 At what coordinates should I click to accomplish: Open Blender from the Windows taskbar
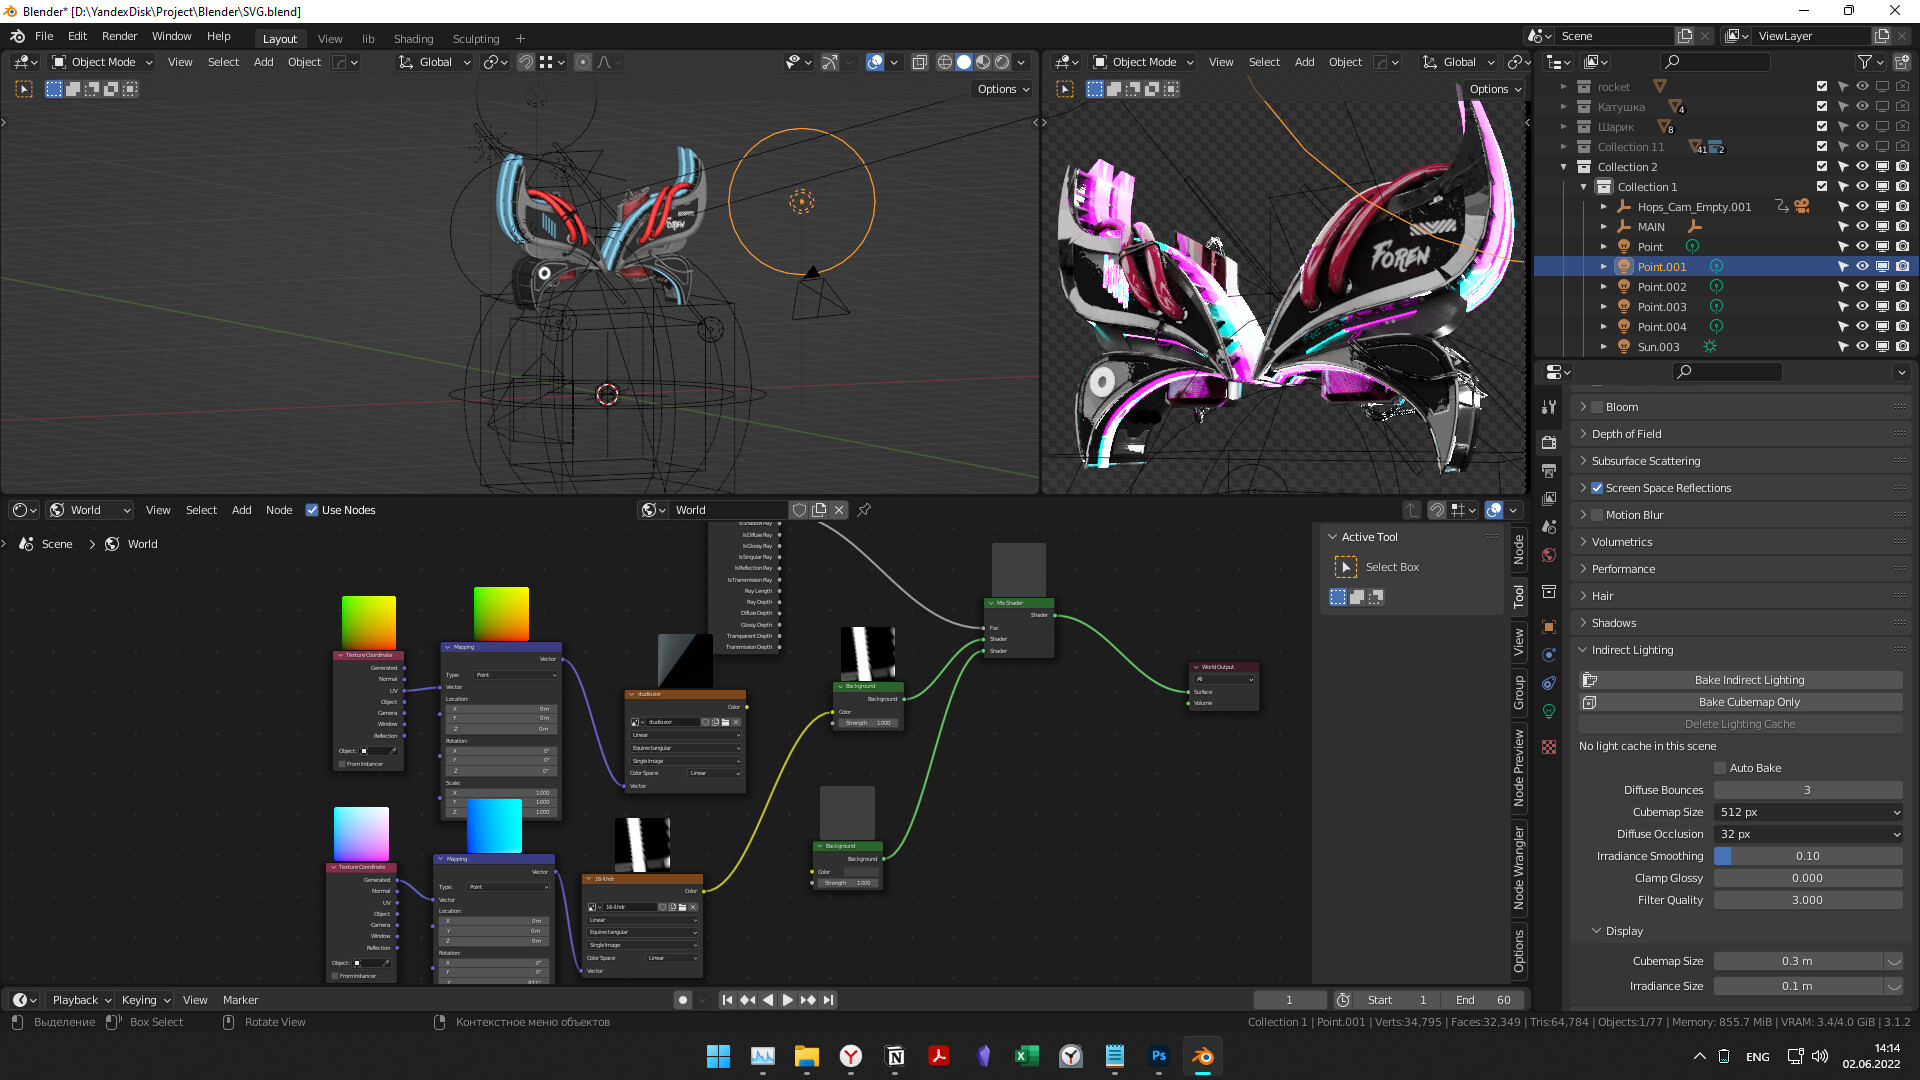click(x=1202, y=1056)
